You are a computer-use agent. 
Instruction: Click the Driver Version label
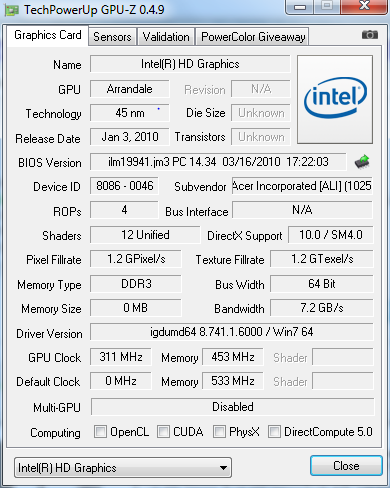(49, 334)
